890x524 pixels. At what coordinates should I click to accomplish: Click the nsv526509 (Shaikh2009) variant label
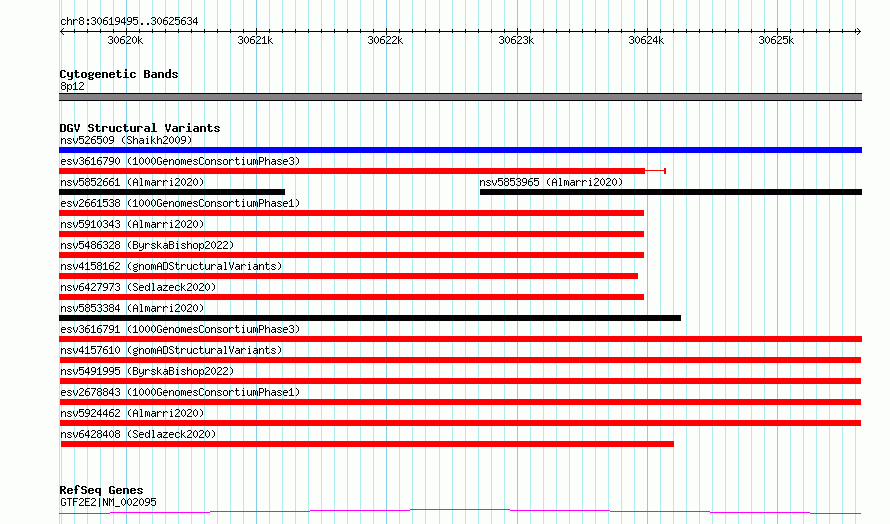click(126, 140)
